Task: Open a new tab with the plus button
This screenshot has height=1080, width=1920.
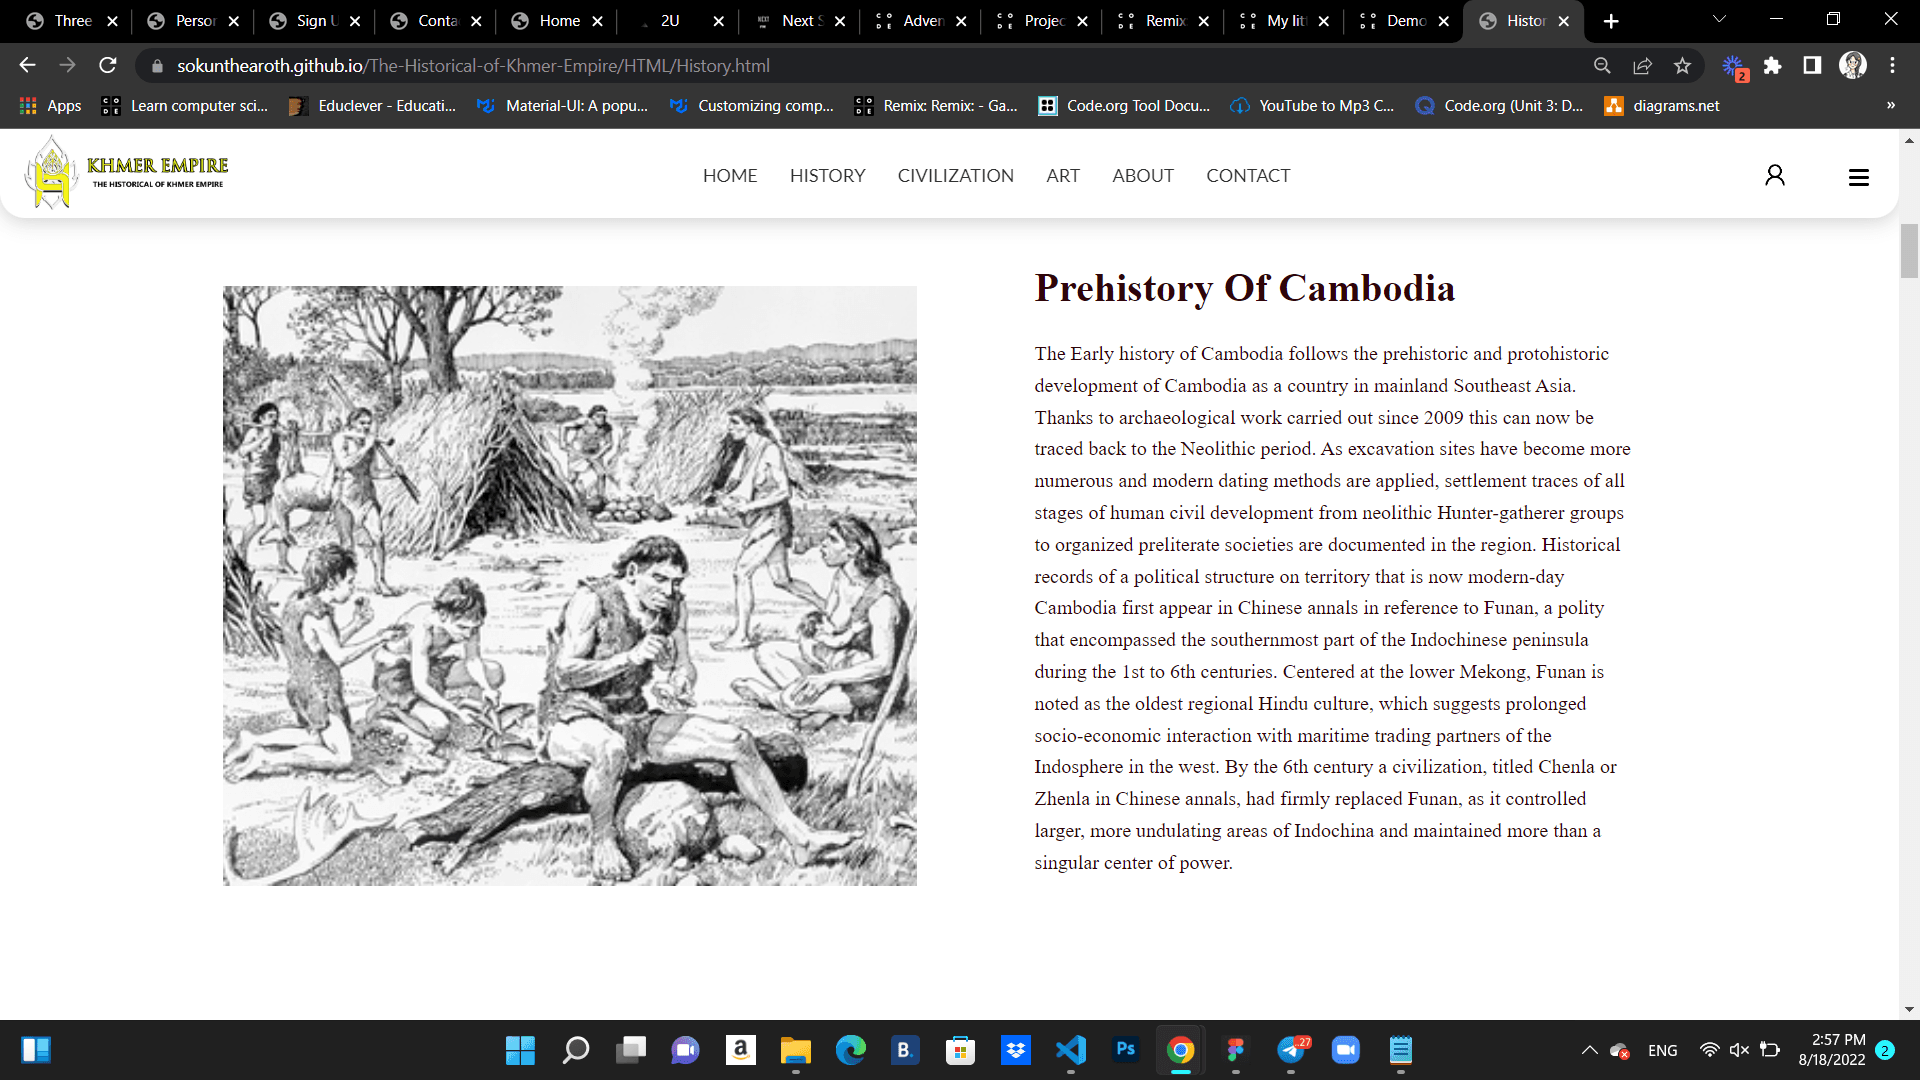Action: tap(1611, 21)
